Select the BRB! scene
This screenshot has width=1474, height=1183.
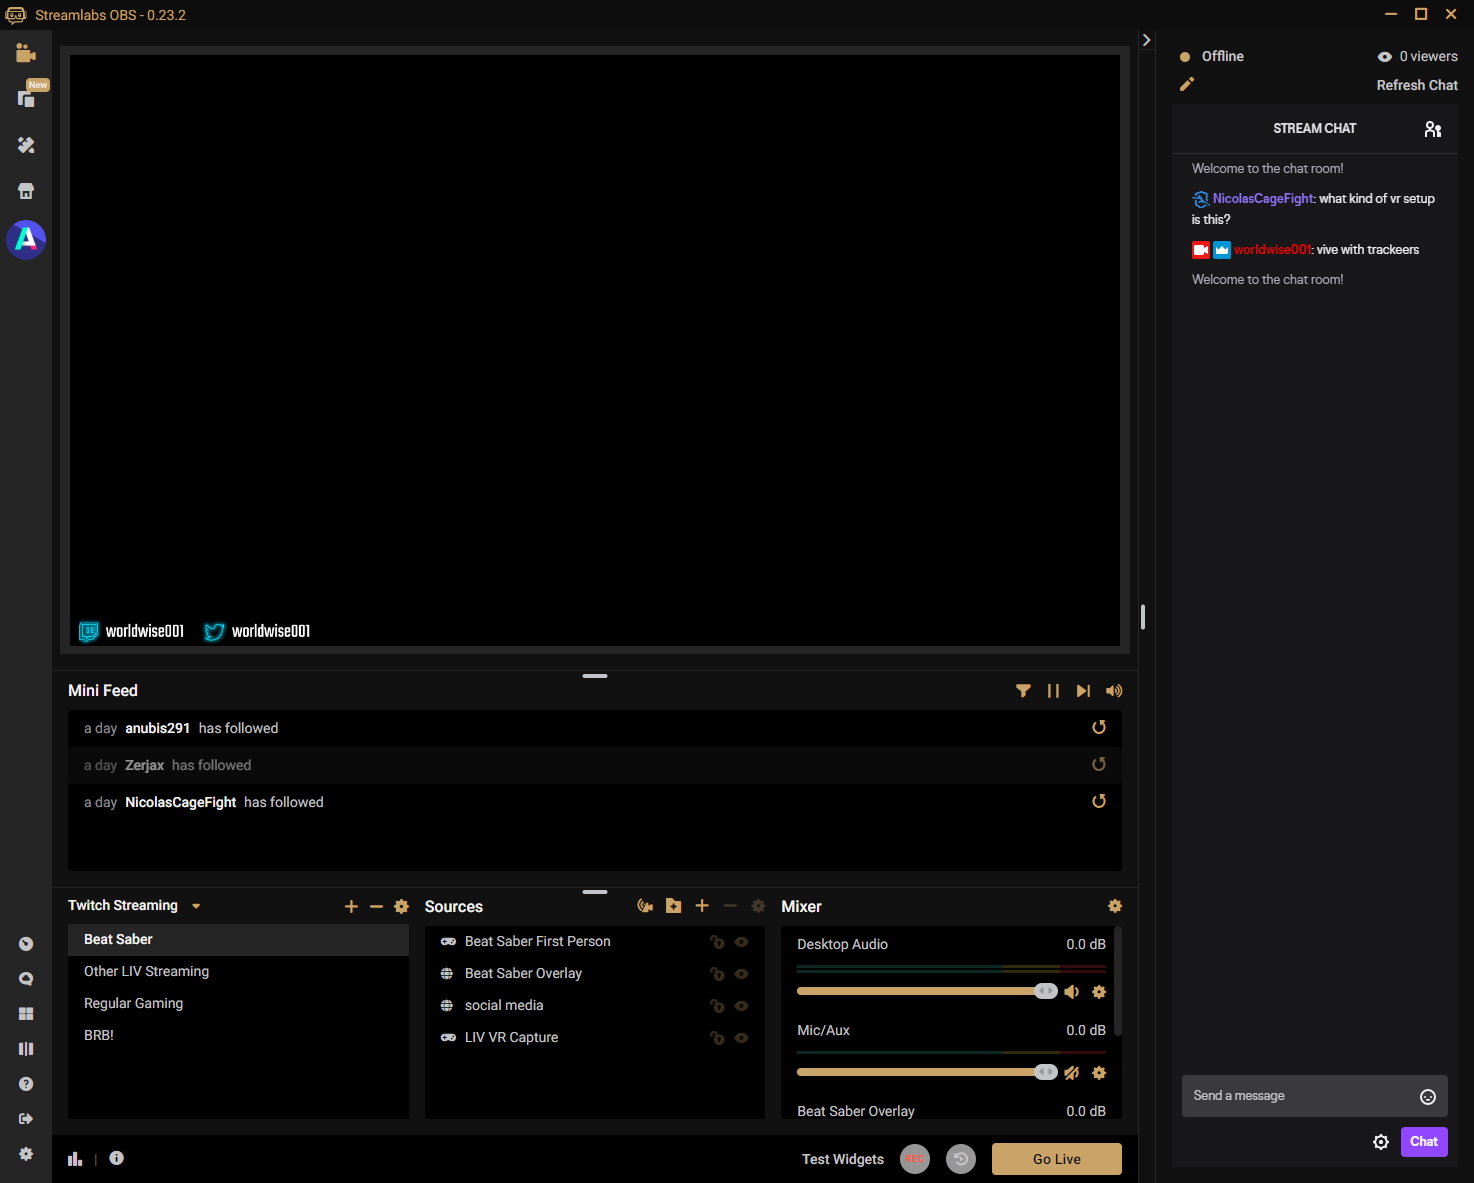[x=238, y=1035]
